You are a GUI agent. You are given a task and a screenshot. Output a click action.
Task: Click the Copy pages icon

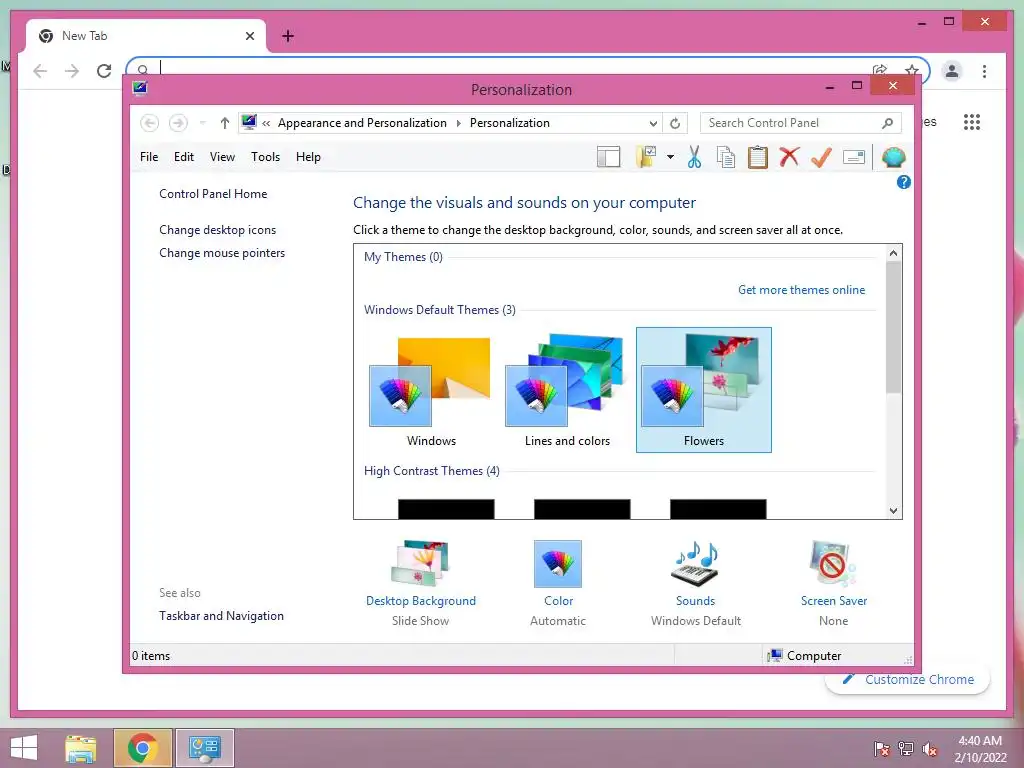726,157
